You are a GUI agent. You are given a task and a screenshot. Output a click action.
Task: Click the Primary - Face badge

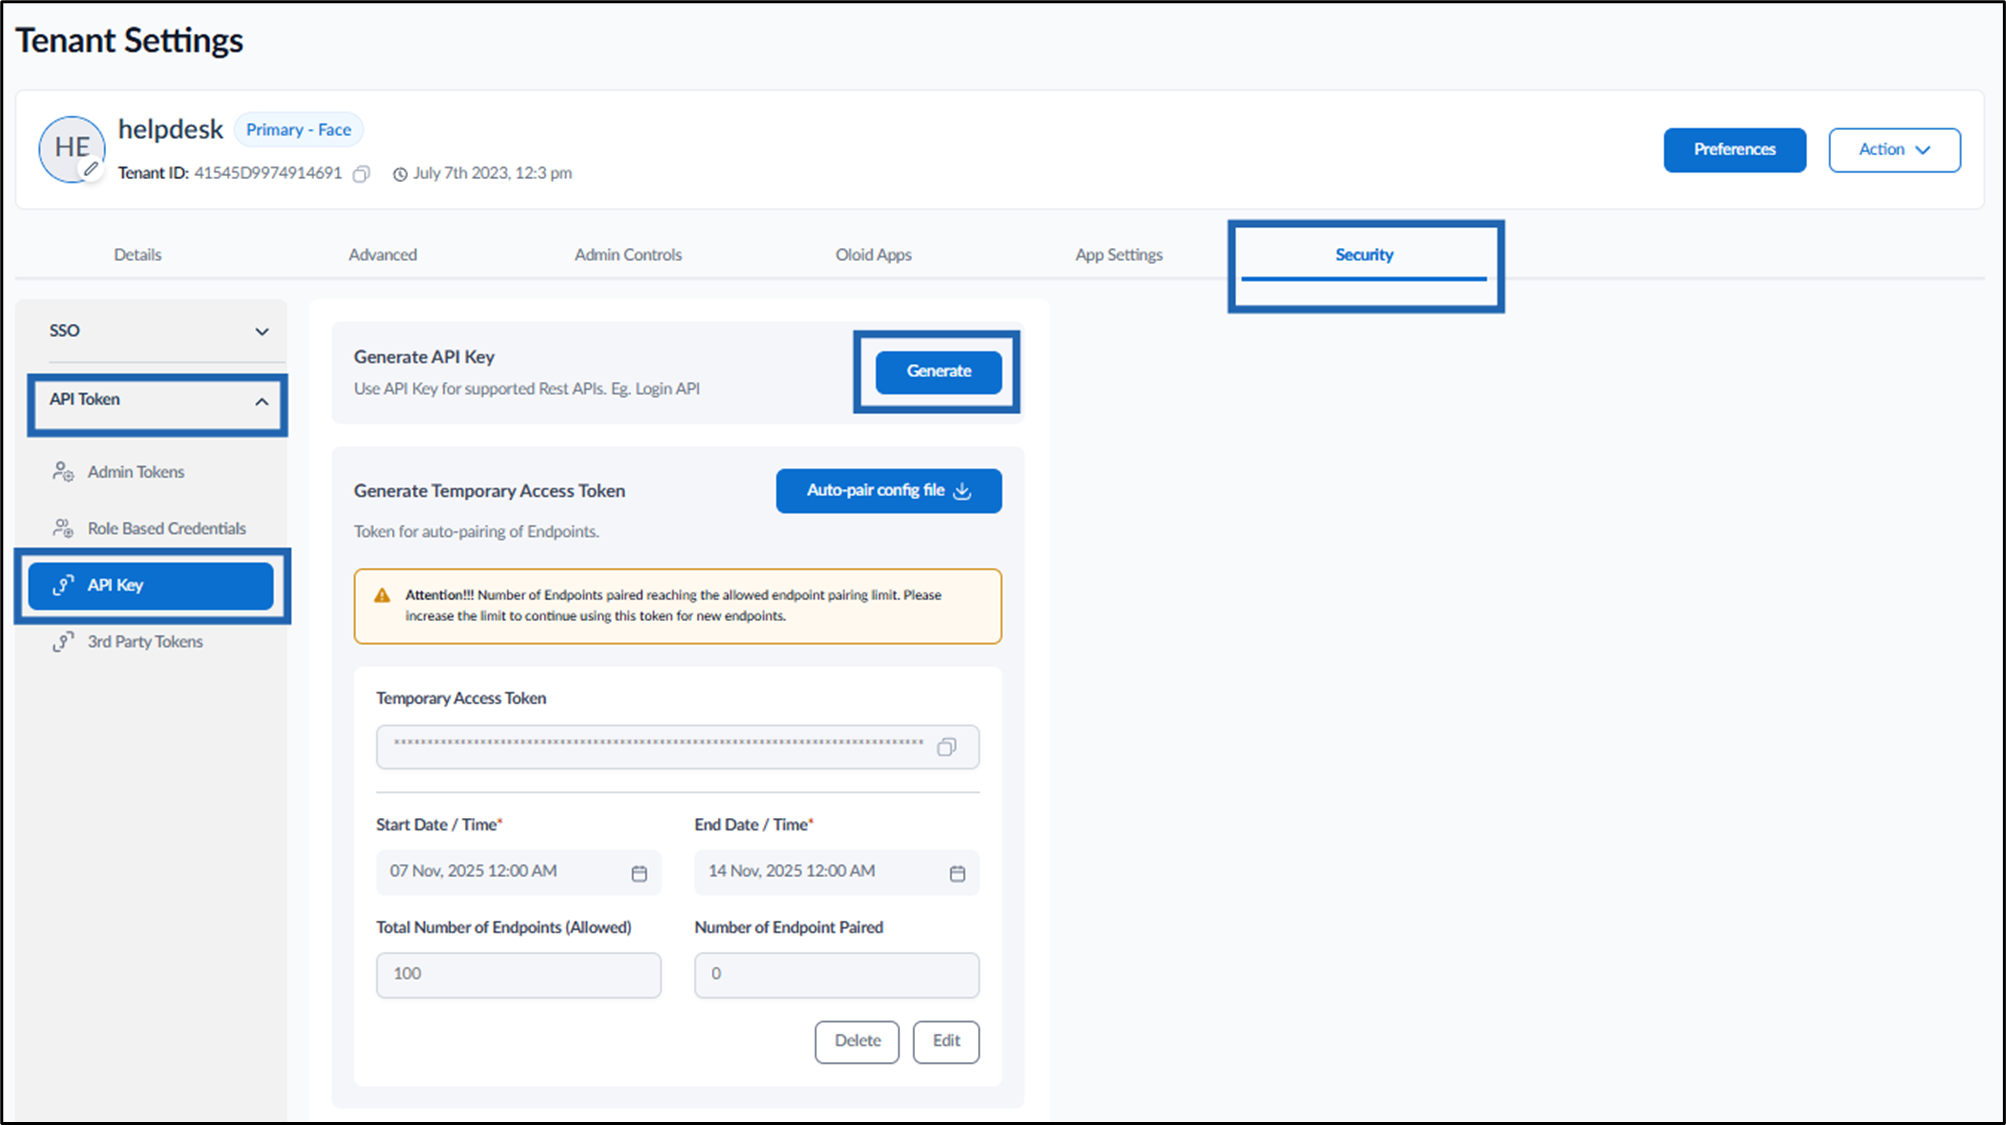point(298,130)
